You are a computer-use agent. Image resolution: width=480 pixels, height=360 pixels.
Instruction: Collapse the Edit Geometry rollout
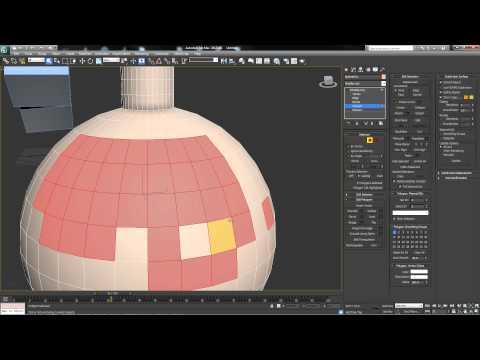tap(410, 76)
